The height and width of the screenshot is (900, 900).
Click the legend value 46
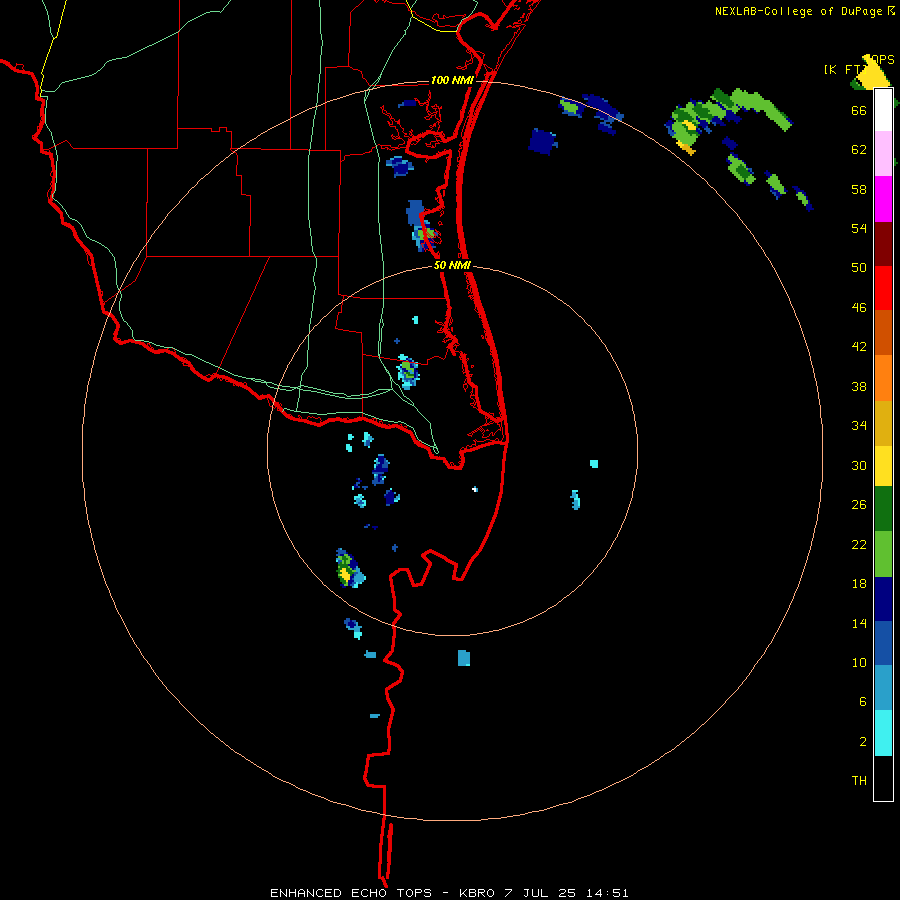859,308
